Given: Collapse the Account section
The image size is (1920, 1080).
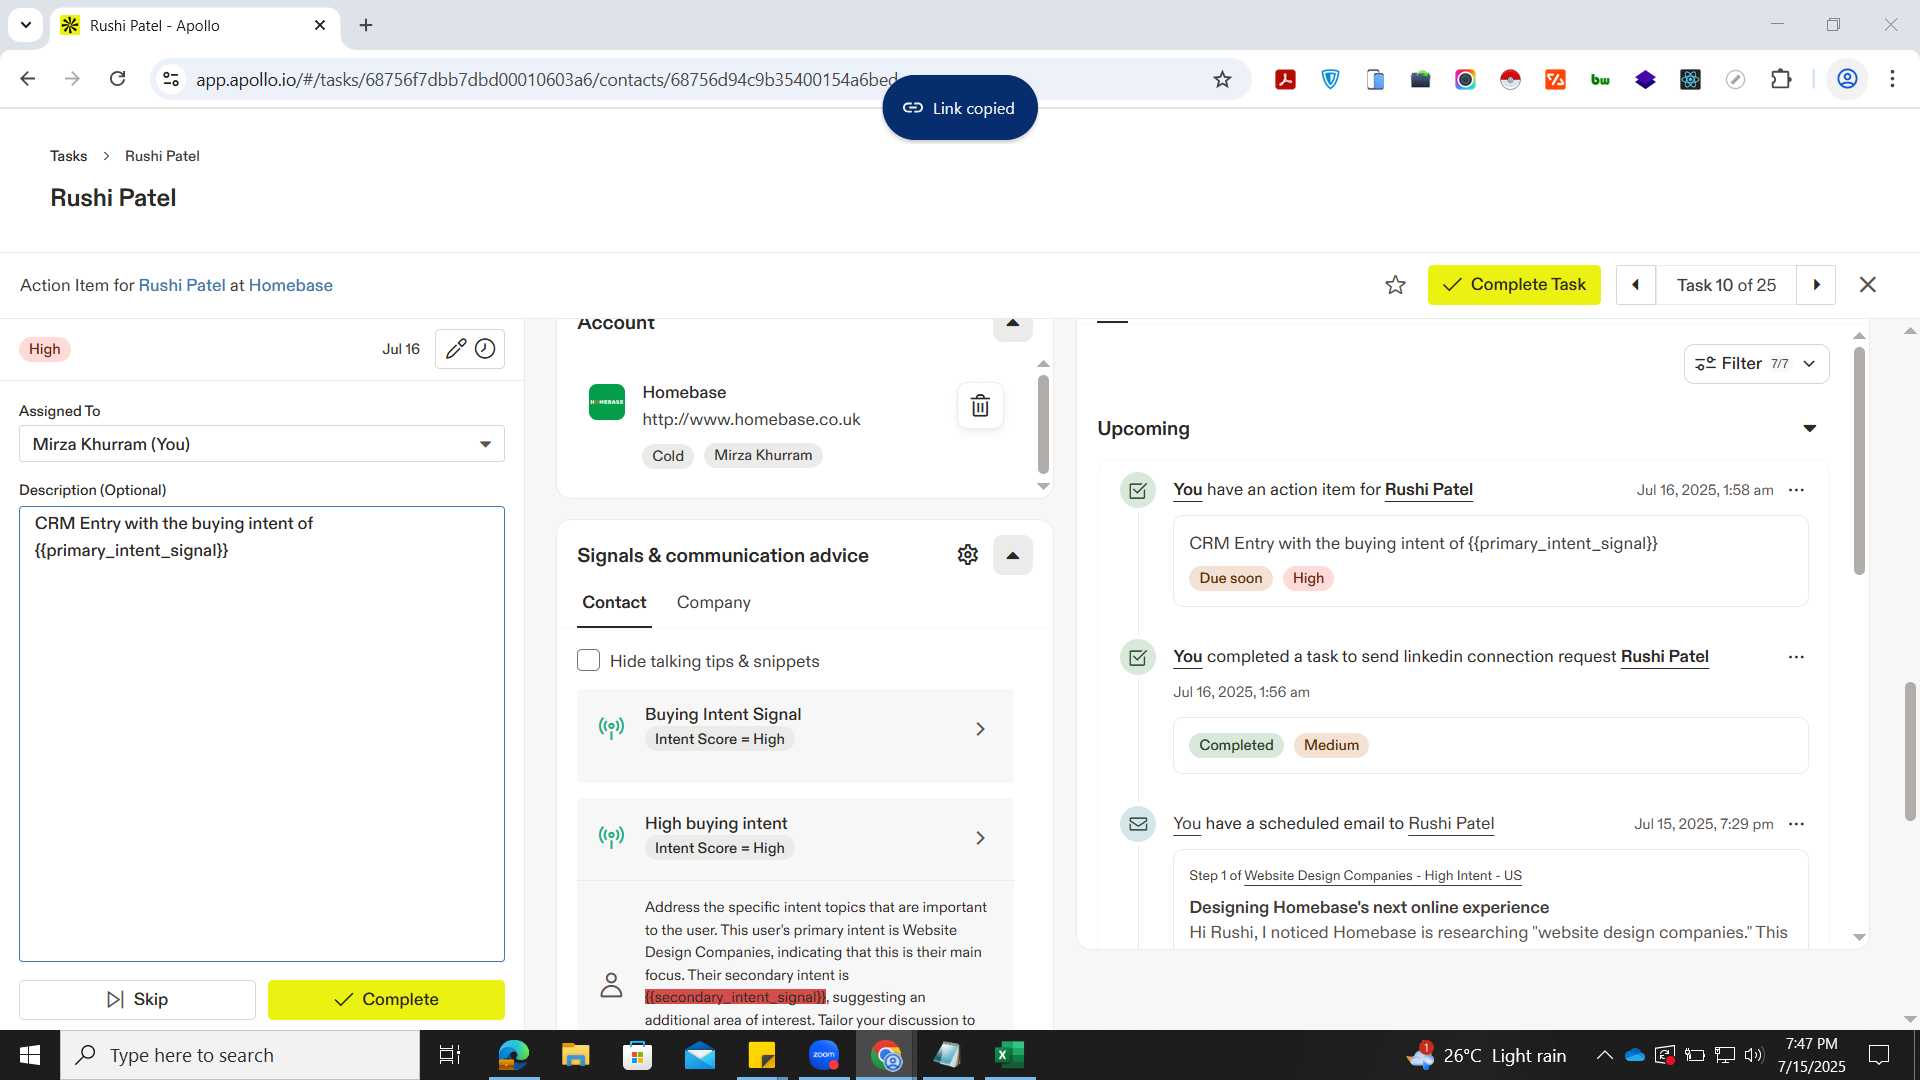Looking at the screenshot, I should [x=1012, y=324].
